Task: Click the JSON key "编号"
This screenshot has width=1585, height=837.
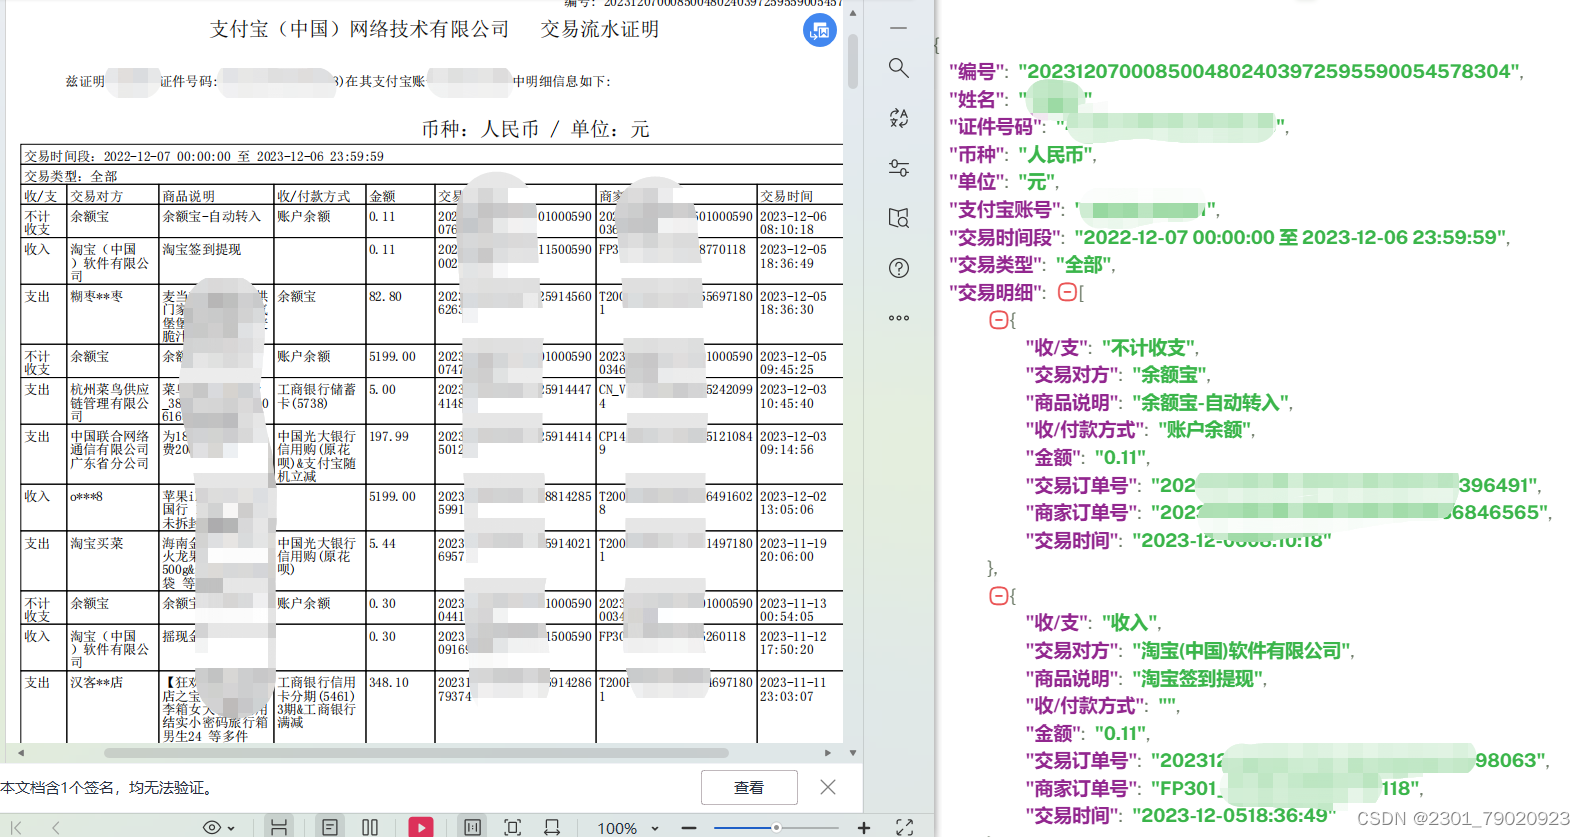Action: click(x=977, y=71)
